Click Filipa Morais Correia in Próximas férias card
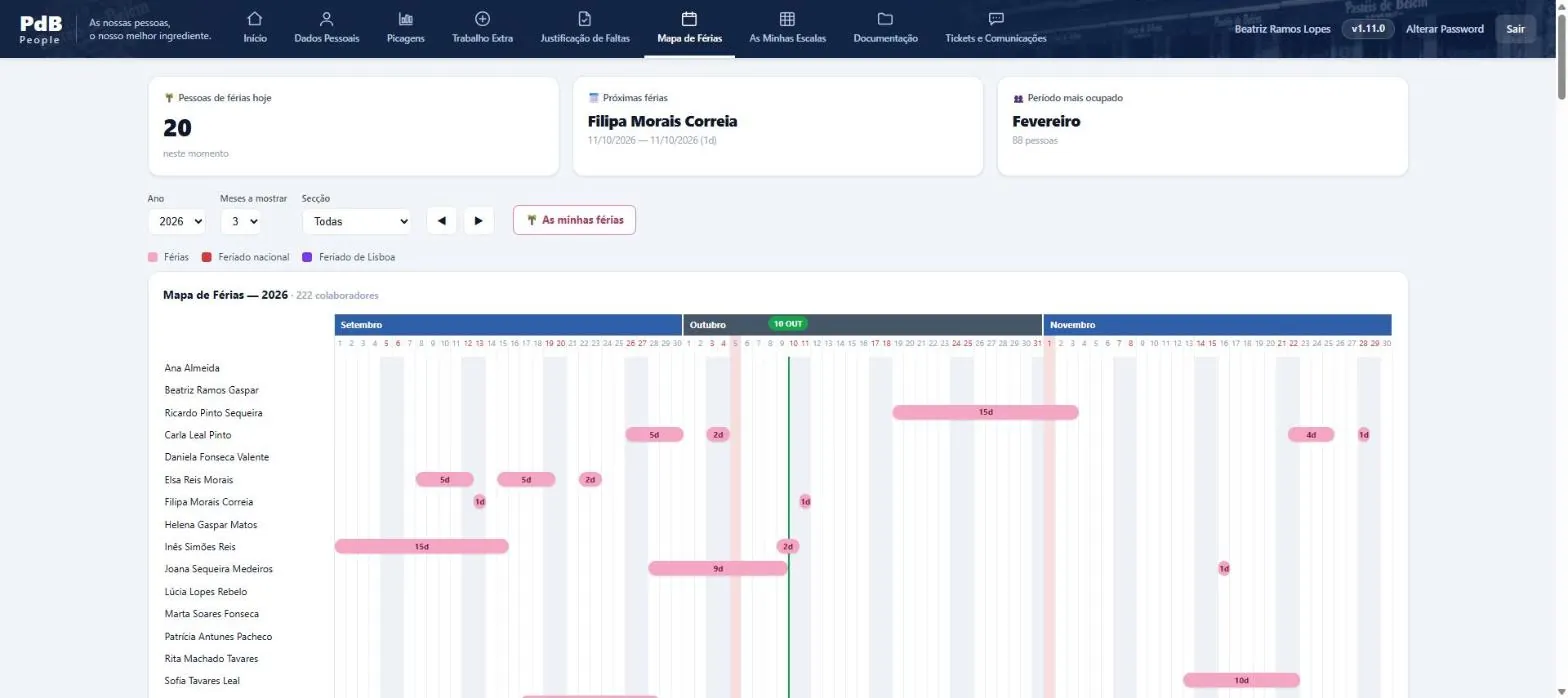1568x698 pixels. pyautogui.click(x=663, y=121)
